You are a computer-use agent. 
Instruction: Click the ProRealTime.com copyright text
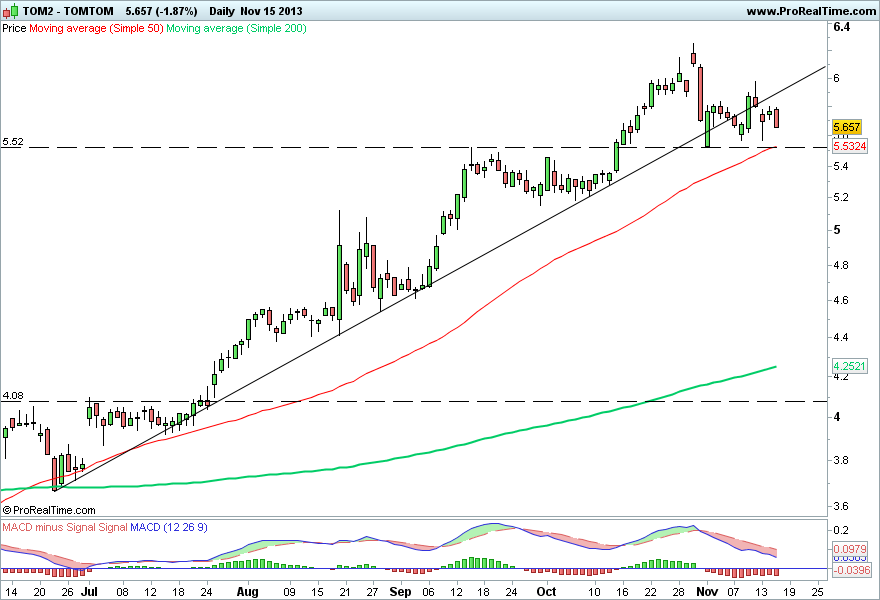coord(49,510)
